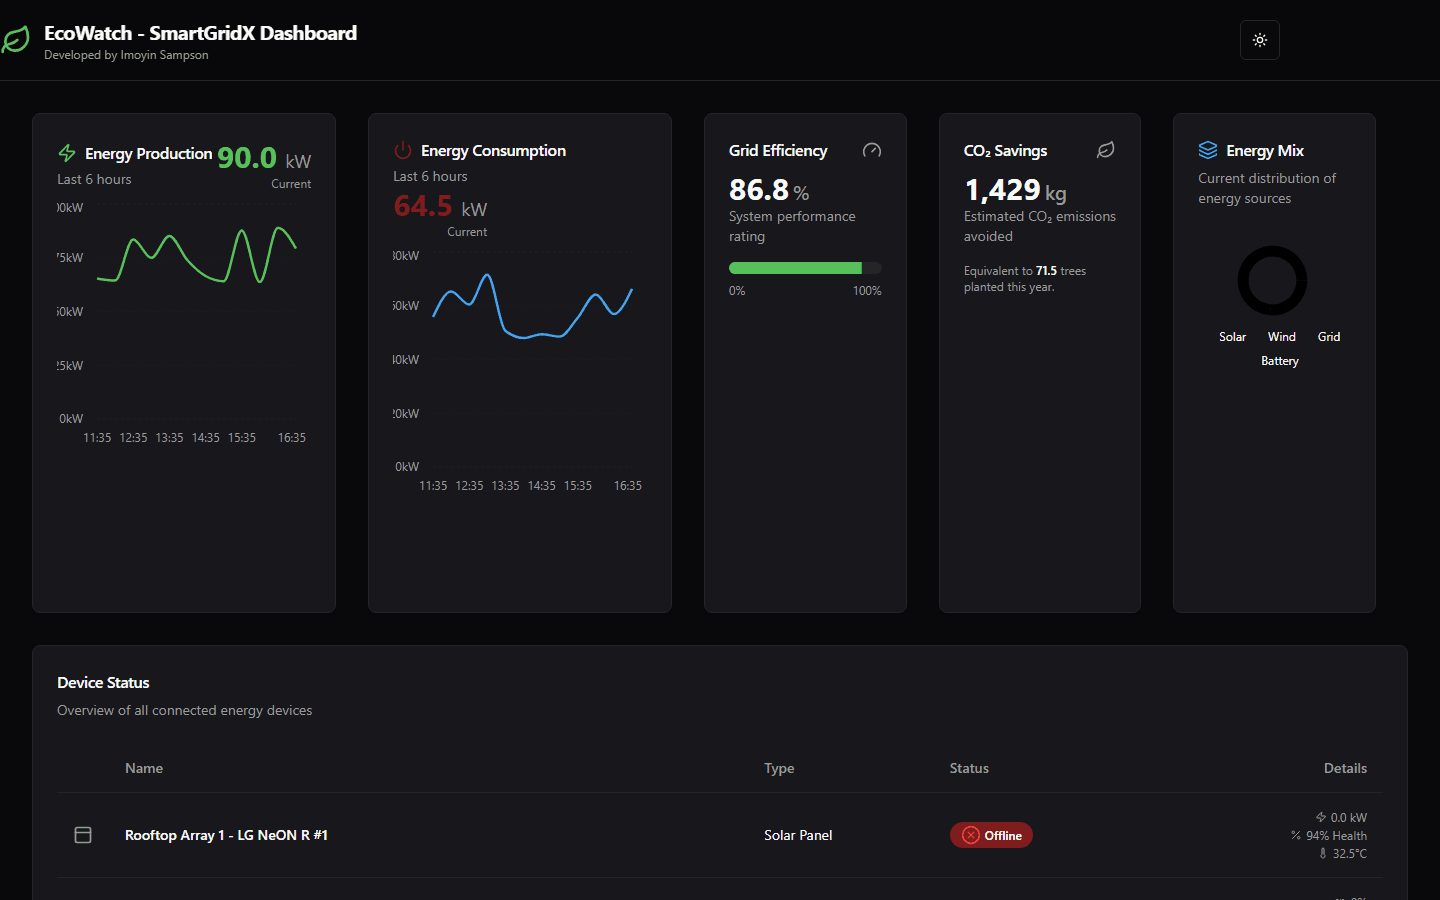
Task: Click the Developed by Imoyin Sampson subtitle
Action: coord(126,55)
